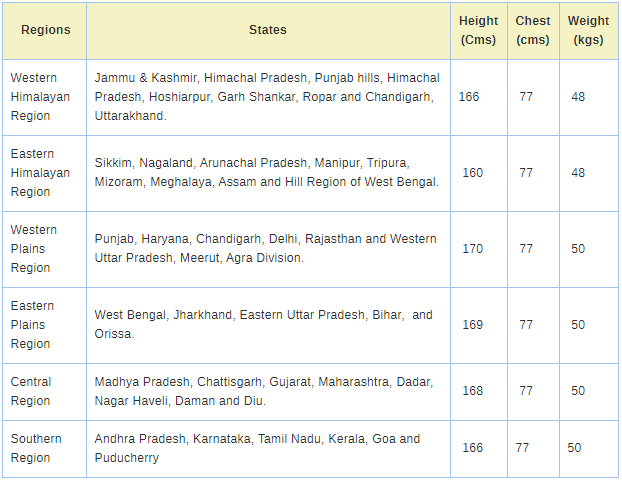The image size is (622, 485).
Task: Click the Southern Region cell
Action: click(36, 448)
